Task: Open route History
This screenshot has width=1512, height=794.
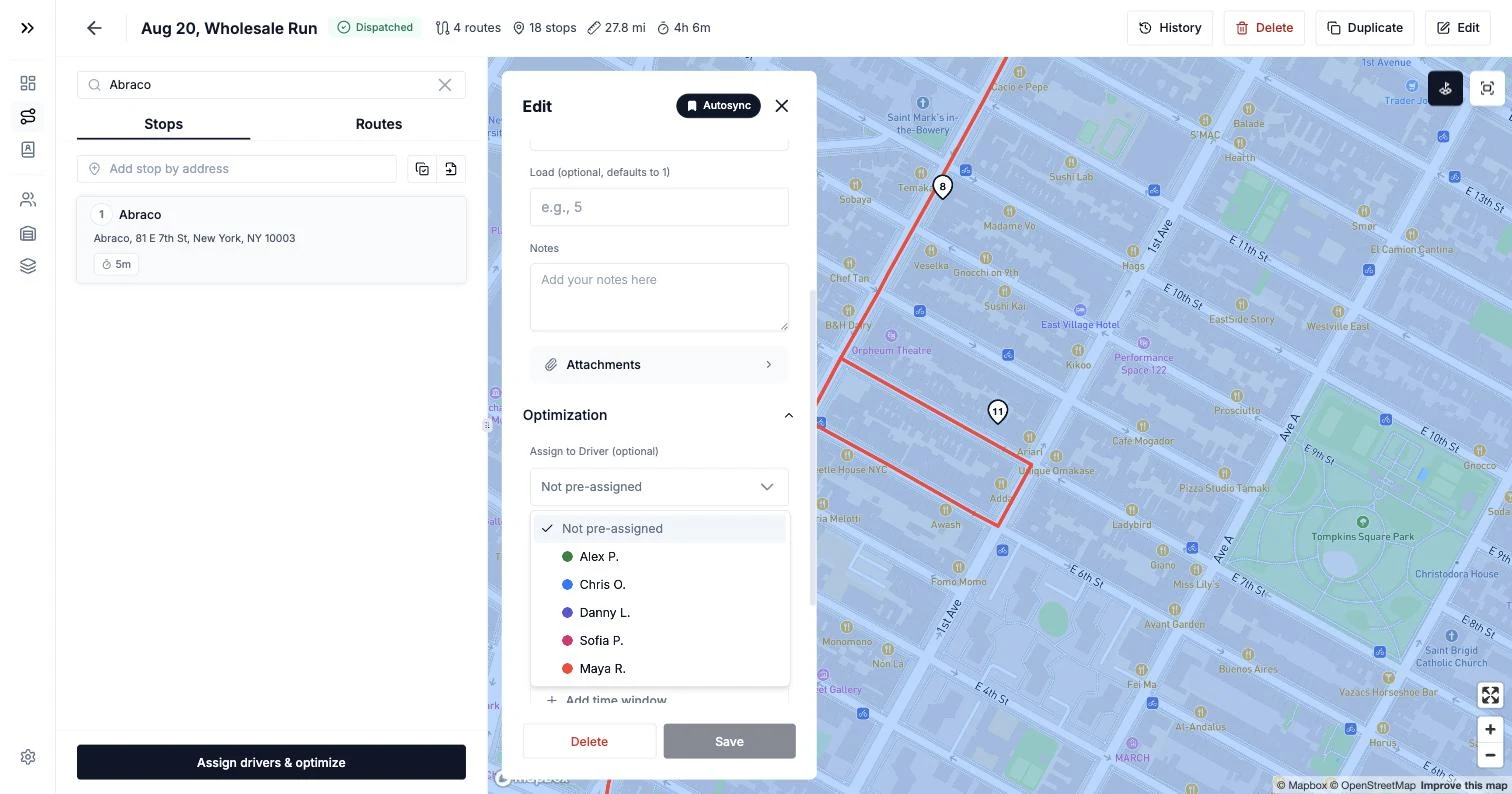Action: (x=1170, y=28)
